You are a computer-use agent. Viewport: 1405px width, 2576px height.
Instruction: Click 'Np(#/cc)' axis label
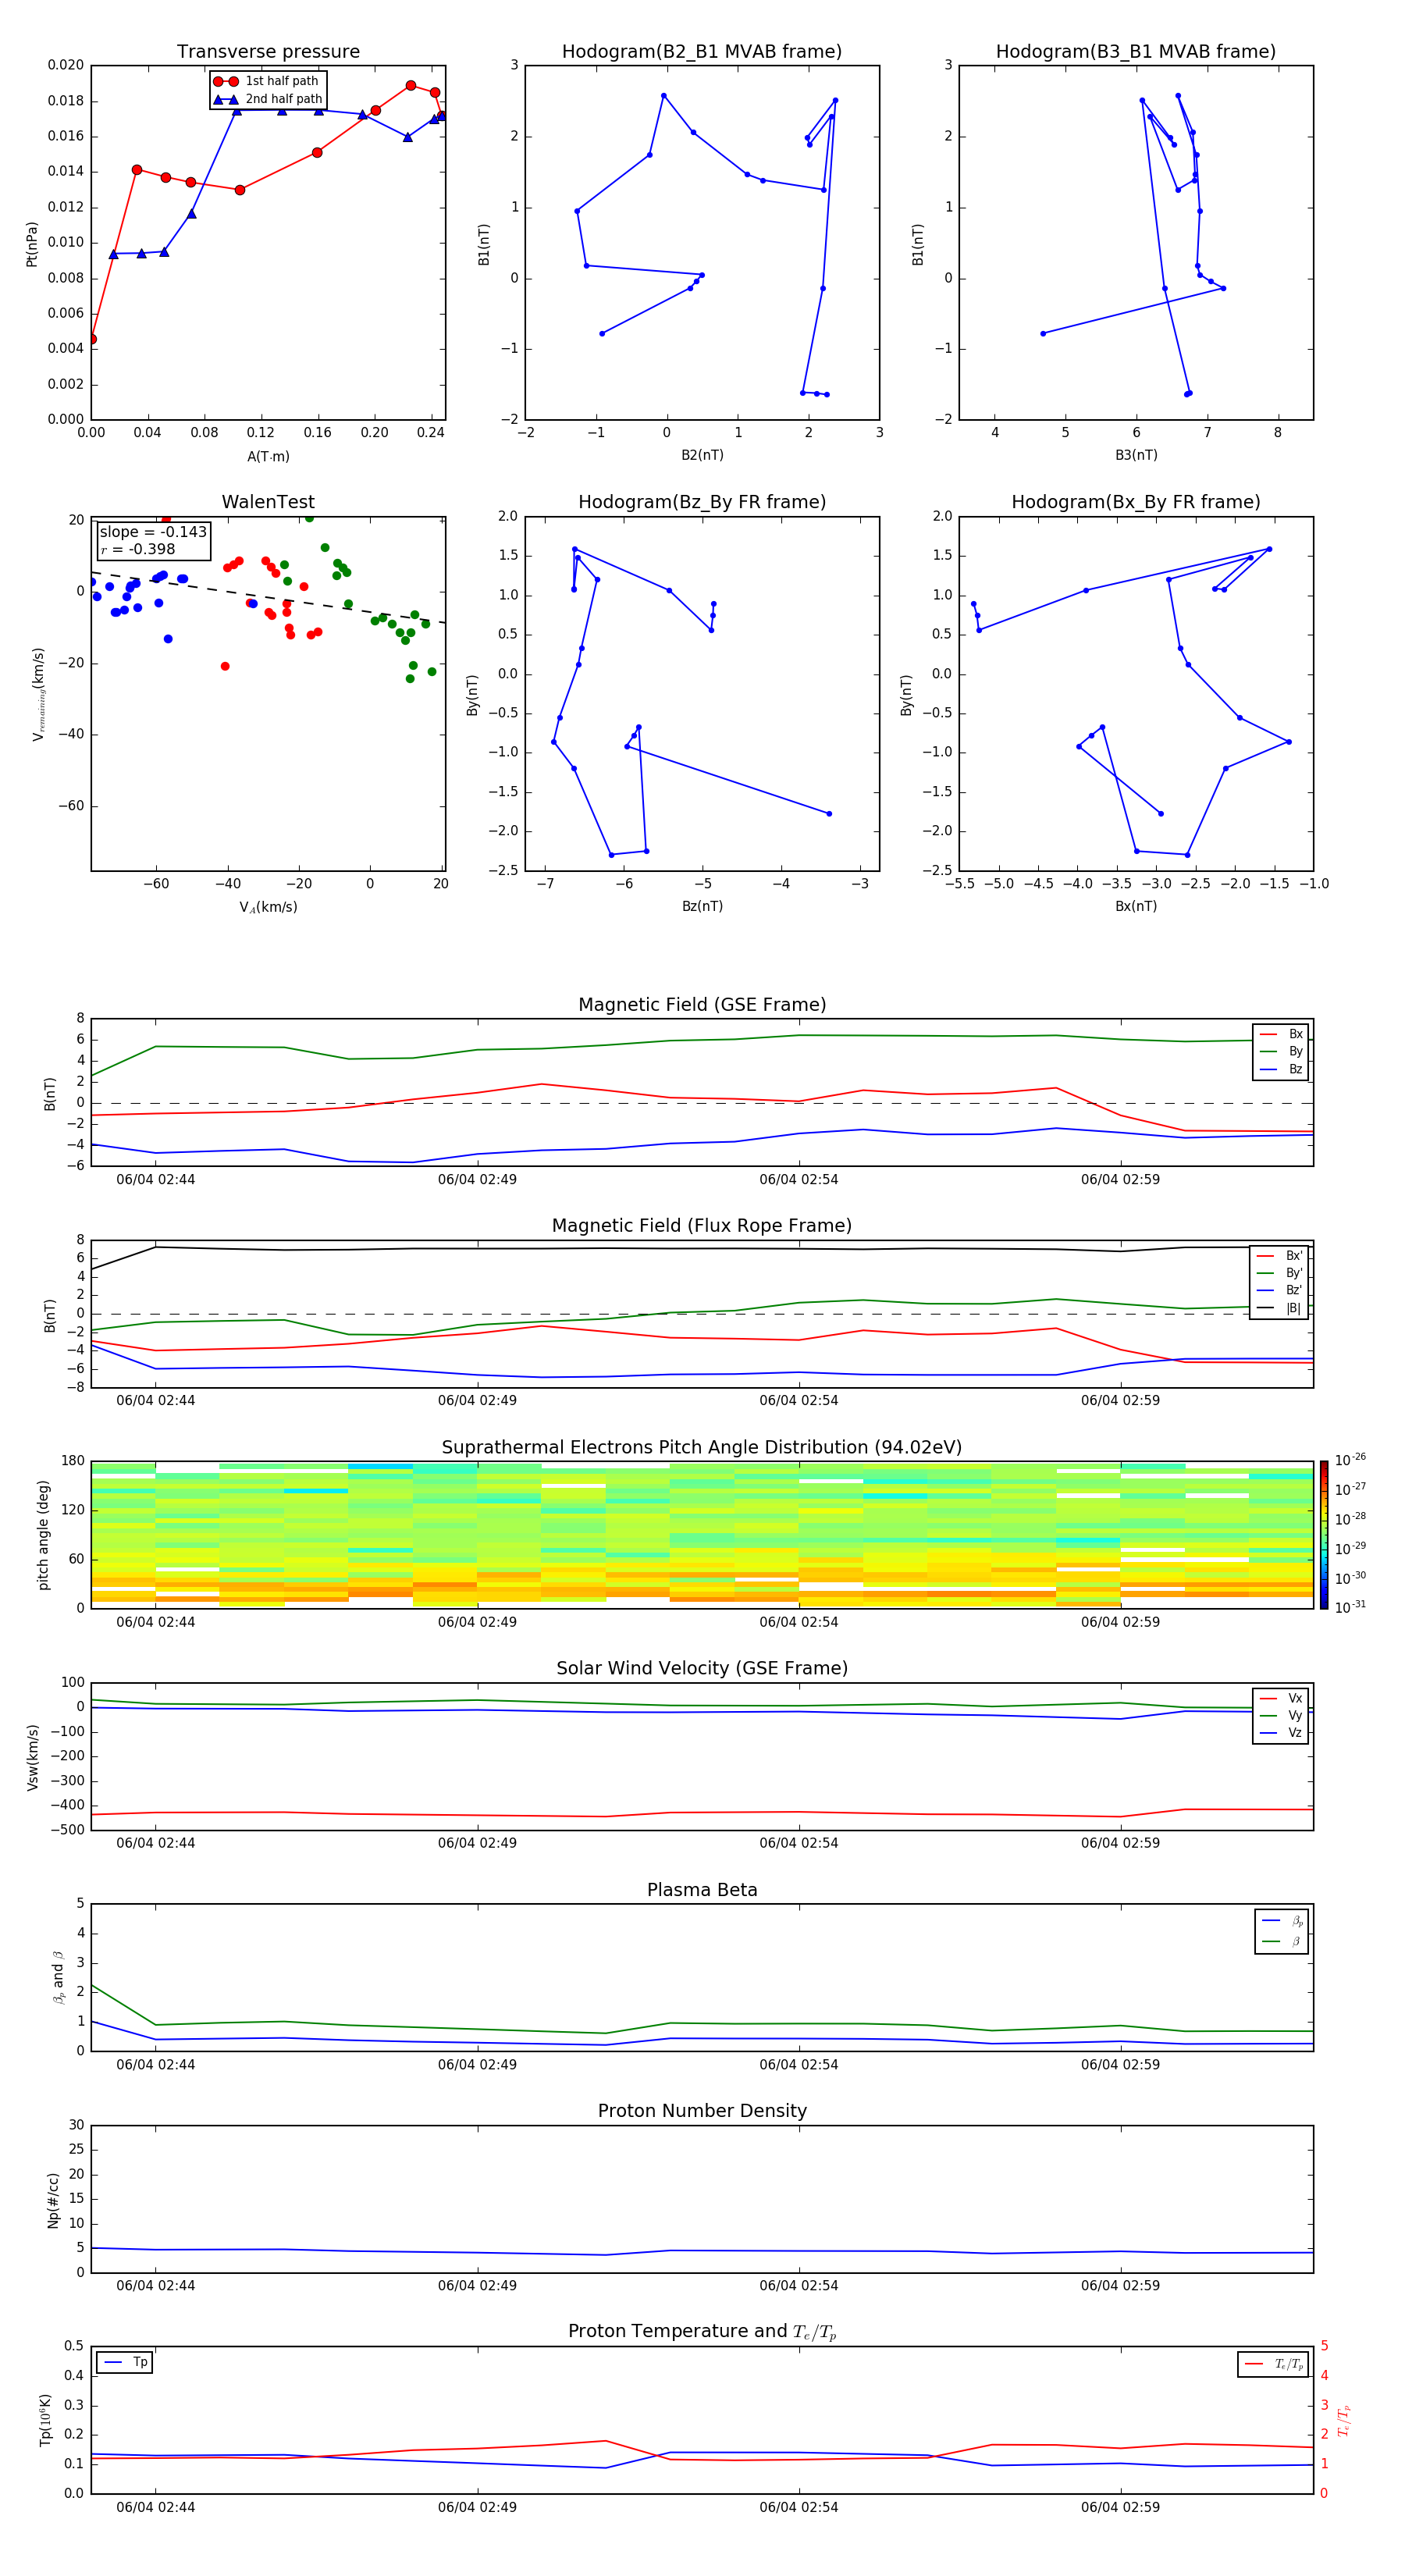coord(53,2199)
